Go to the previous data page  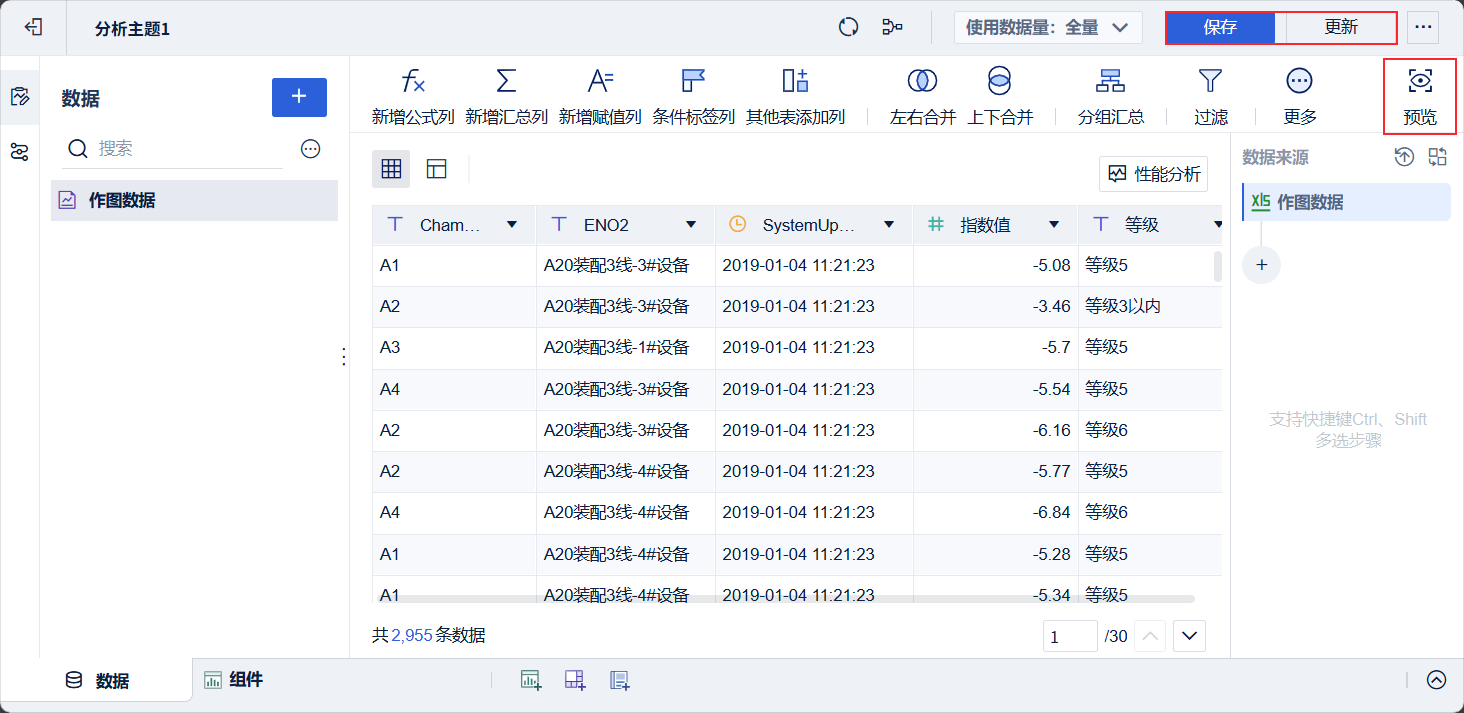[1150, 636]
